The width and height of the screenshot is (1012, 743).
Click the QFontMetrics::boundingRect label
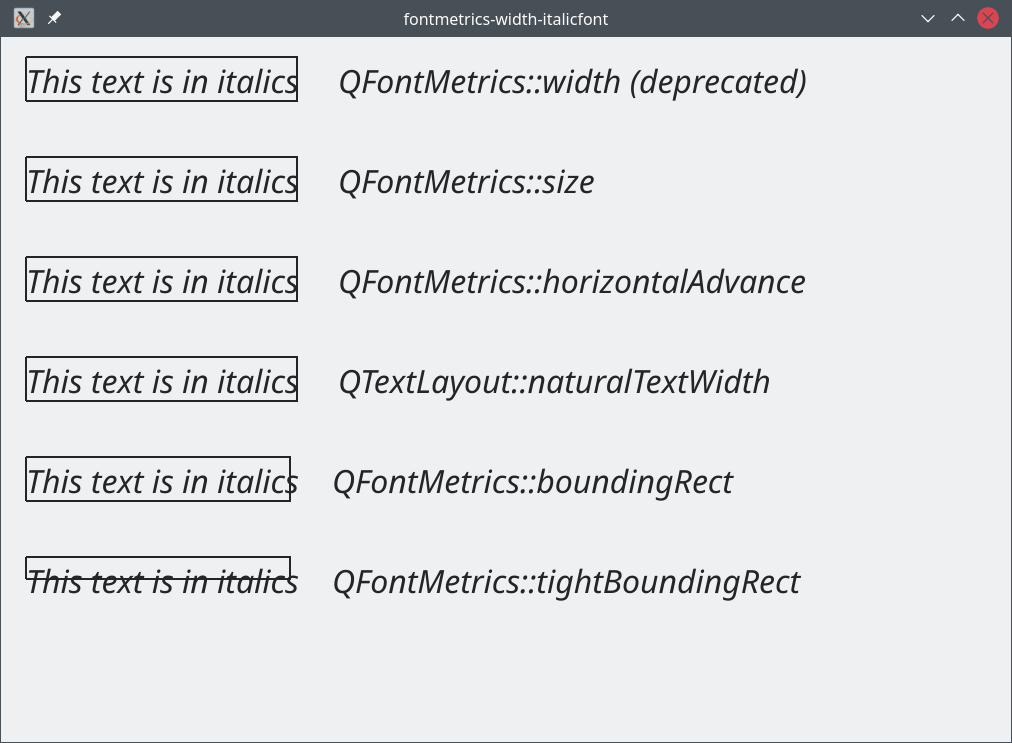pyautogui.click(x=532, y=481)
